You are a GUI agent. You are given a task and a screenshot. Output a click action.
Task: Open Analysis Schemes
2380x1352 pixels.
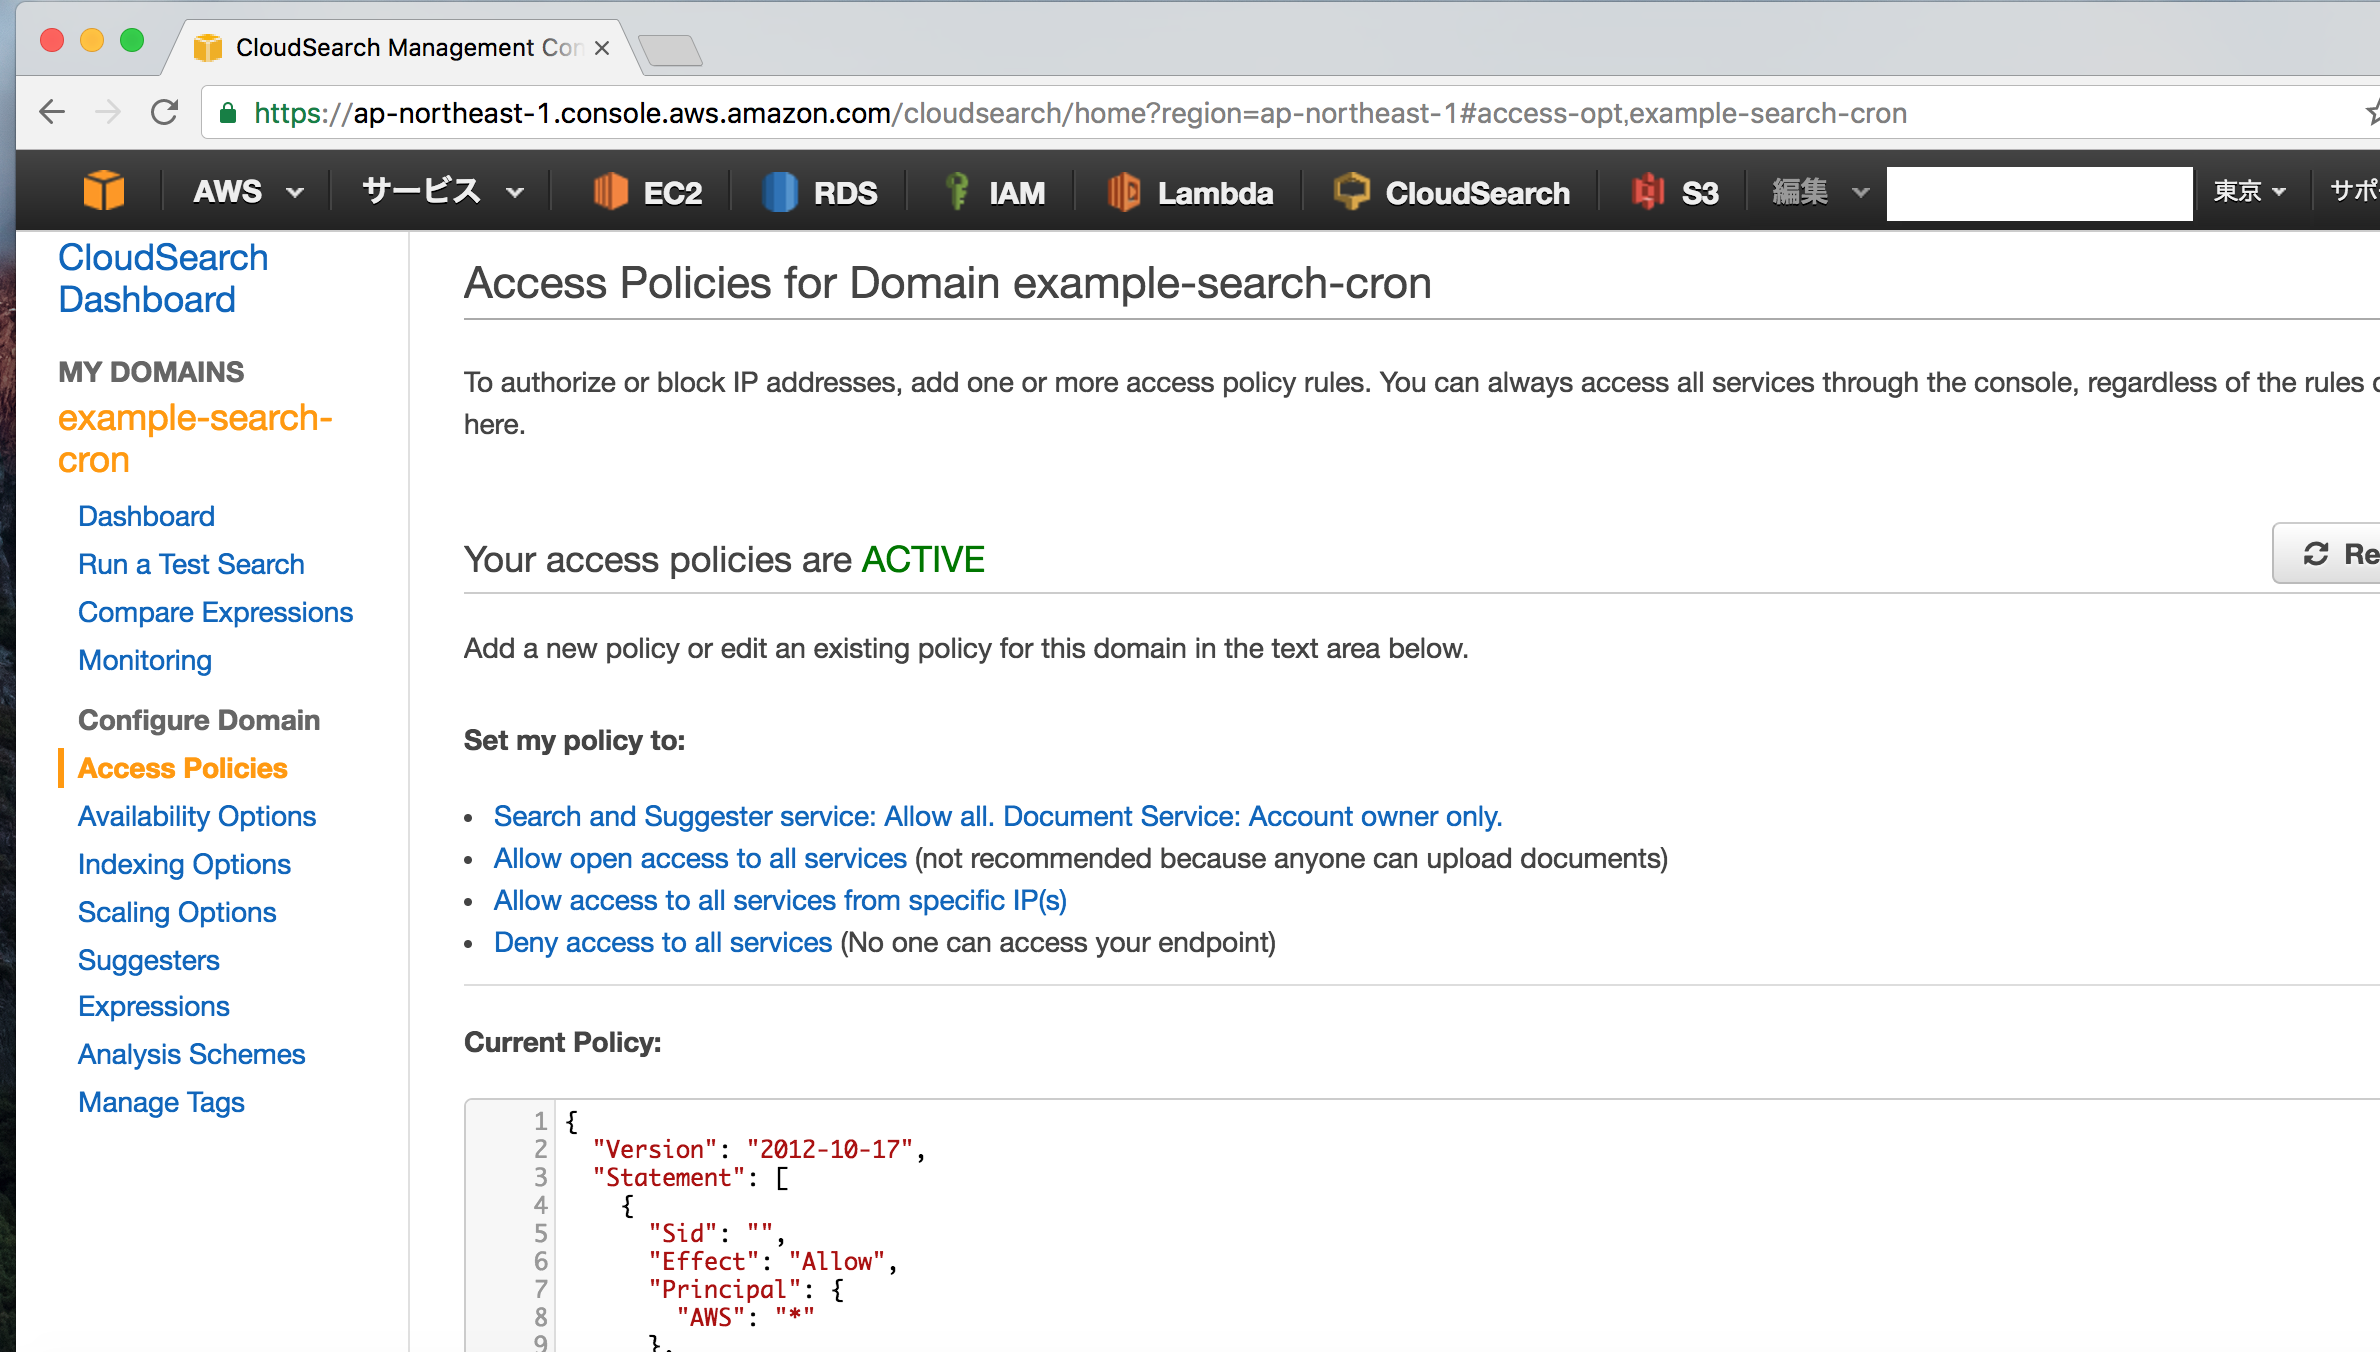point(191,1054)
